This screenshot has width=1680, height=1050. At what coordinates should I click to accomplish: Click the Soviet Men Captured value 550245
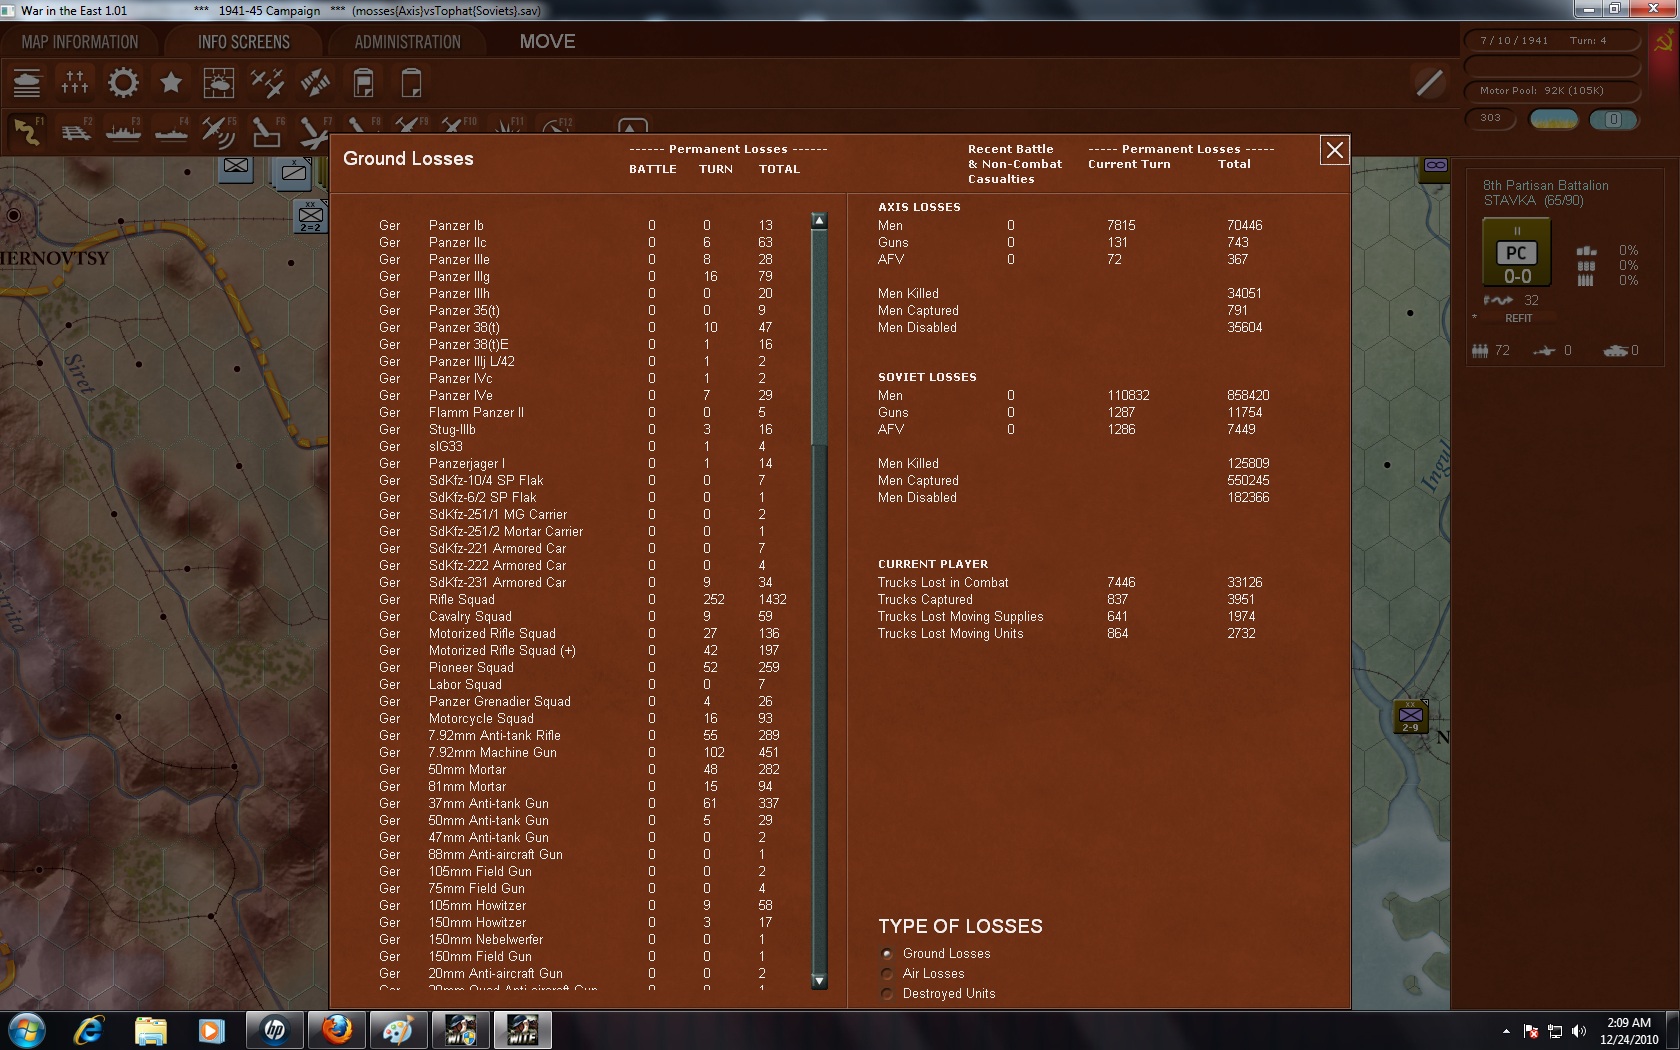(1248, 481)
